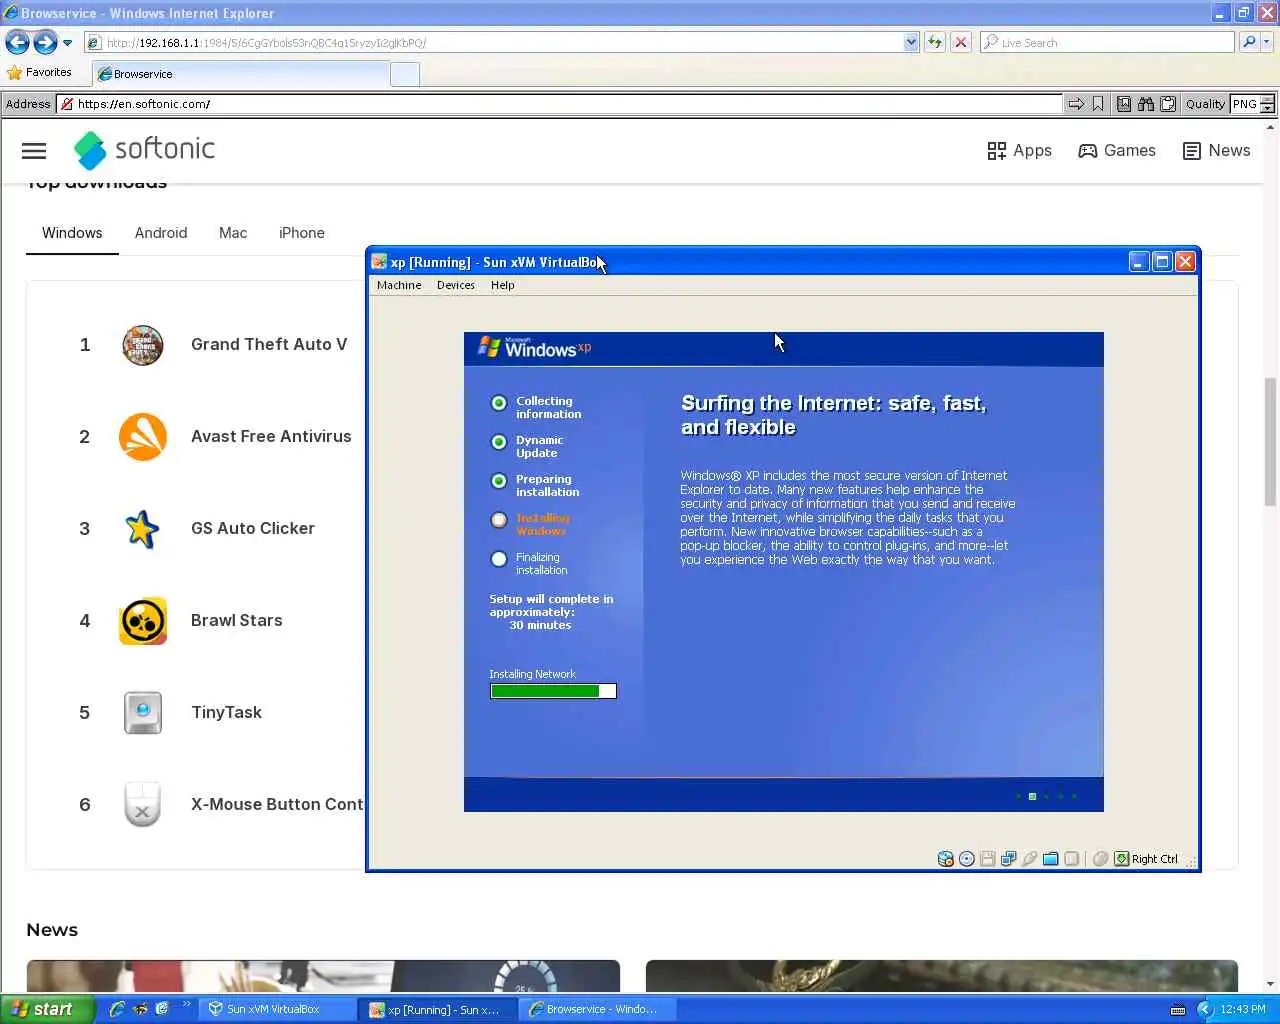Open GS Auto Clicker entry

pyautogui.click(x=253, y=528)
